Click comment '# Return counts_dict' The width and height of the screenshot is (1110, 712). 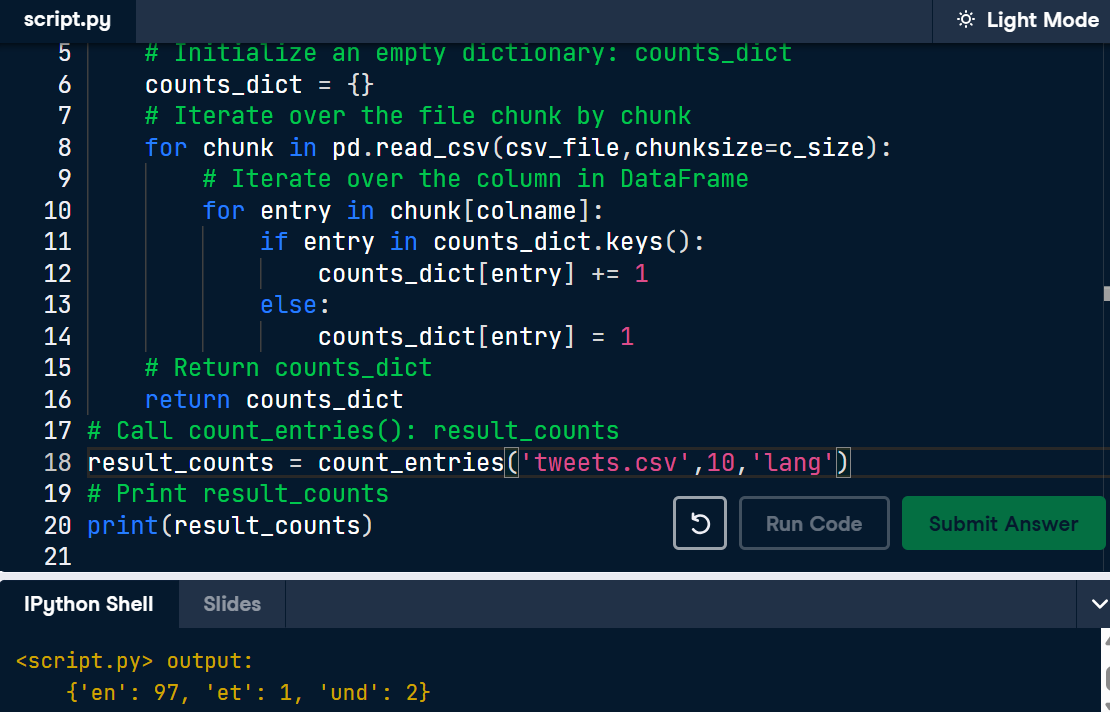[288, 368]
